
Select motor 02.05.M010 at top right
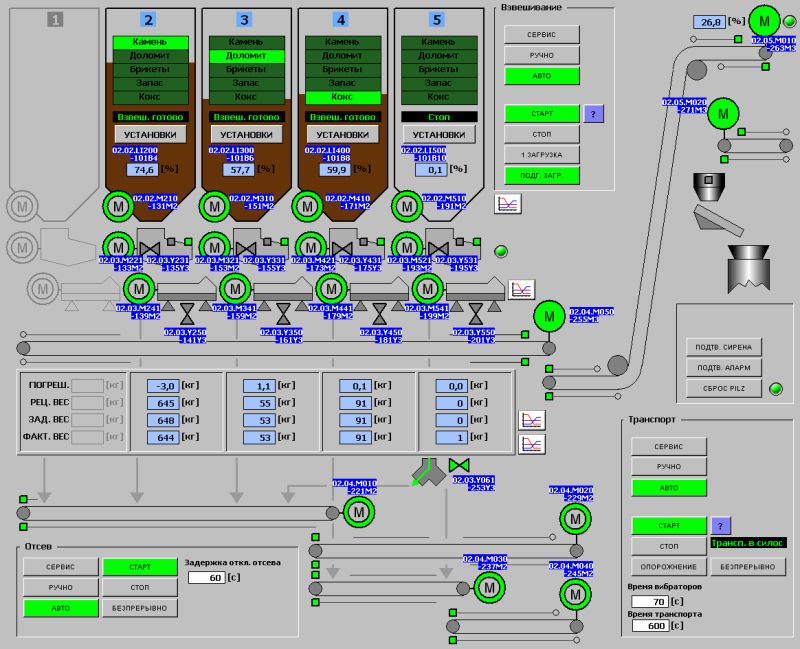[x=767, y=20]
